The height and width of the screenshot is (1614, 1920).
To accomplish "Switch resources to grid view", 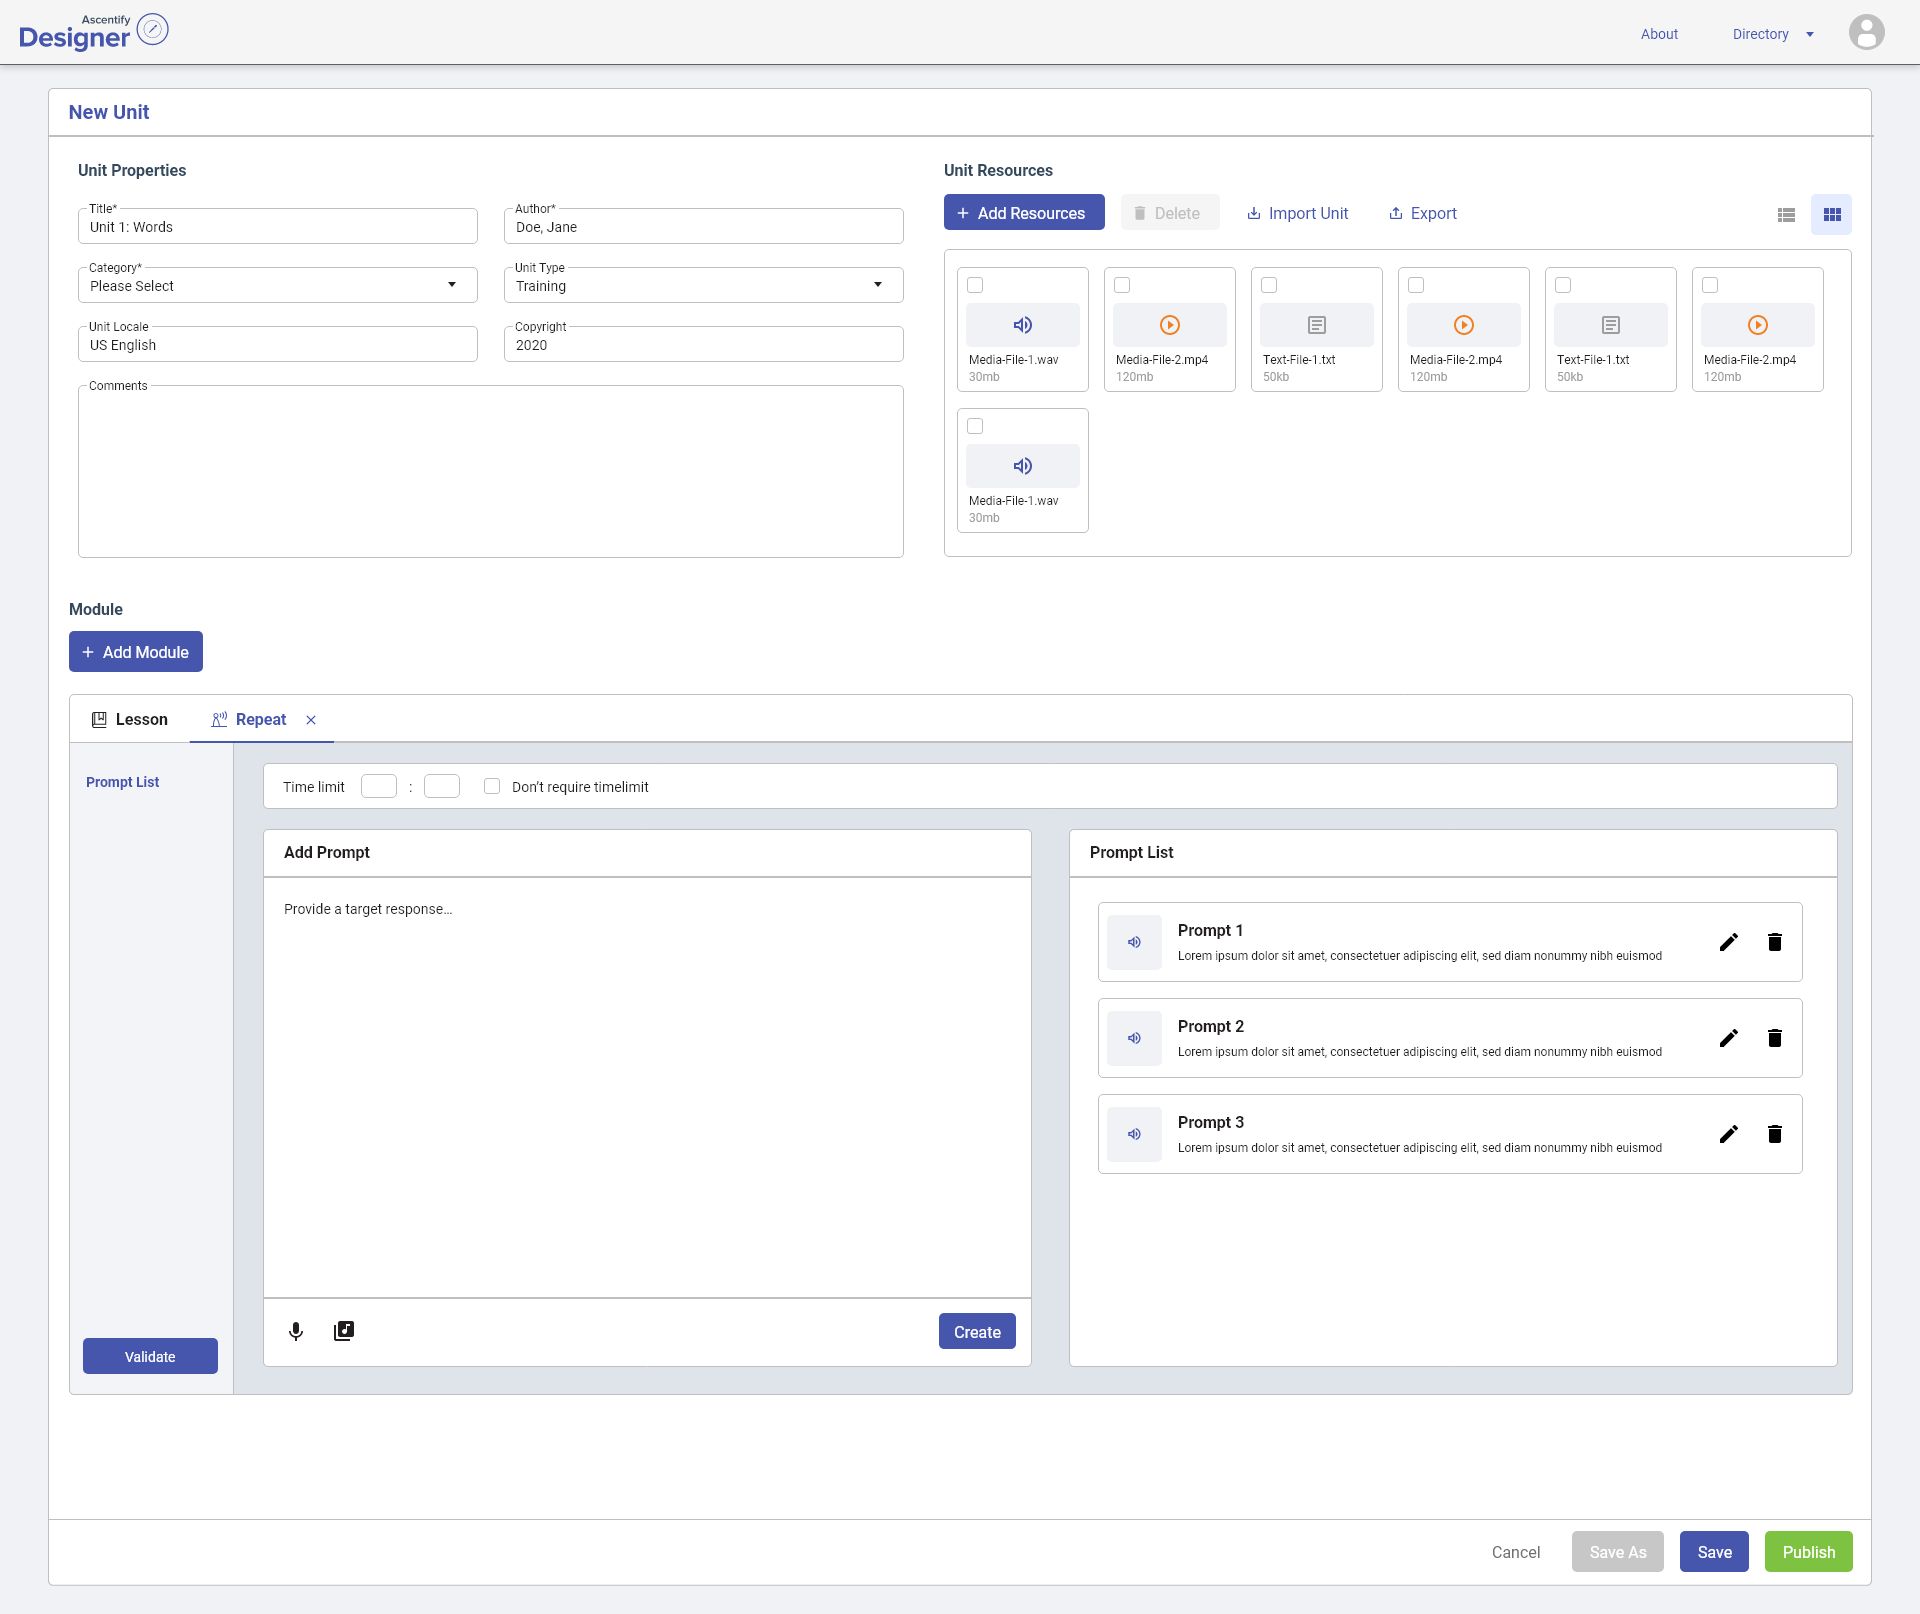I will click(x=1831, y=214).
